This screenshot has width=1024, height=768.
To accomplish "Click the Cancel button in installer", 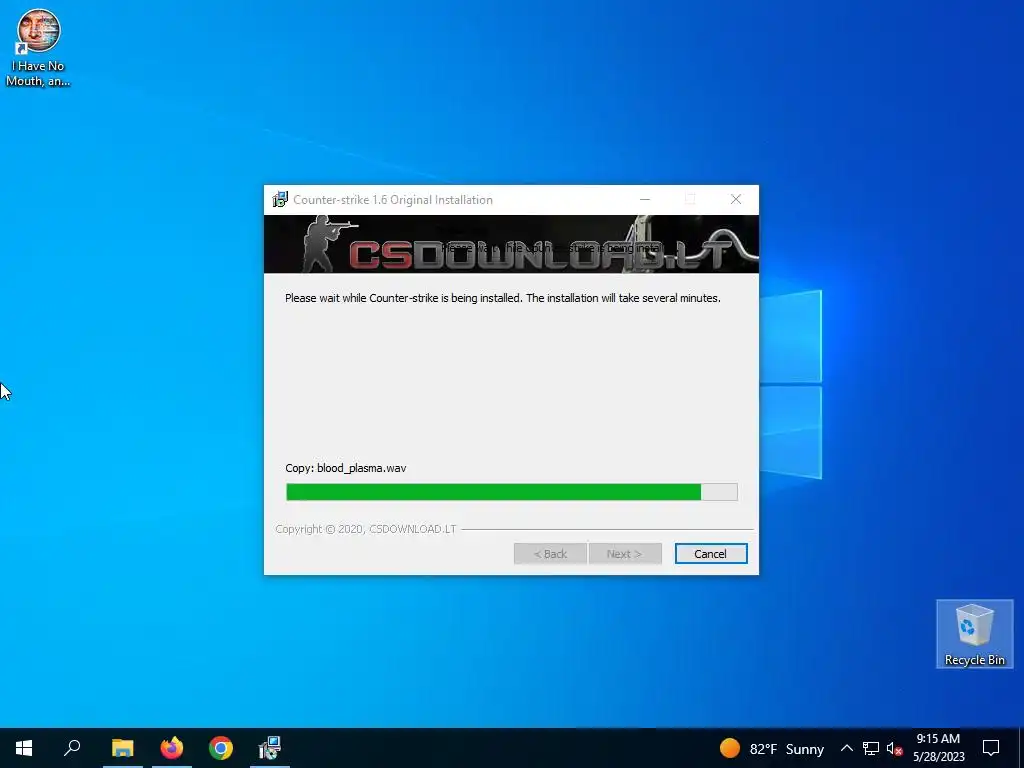I will (711, 554).
